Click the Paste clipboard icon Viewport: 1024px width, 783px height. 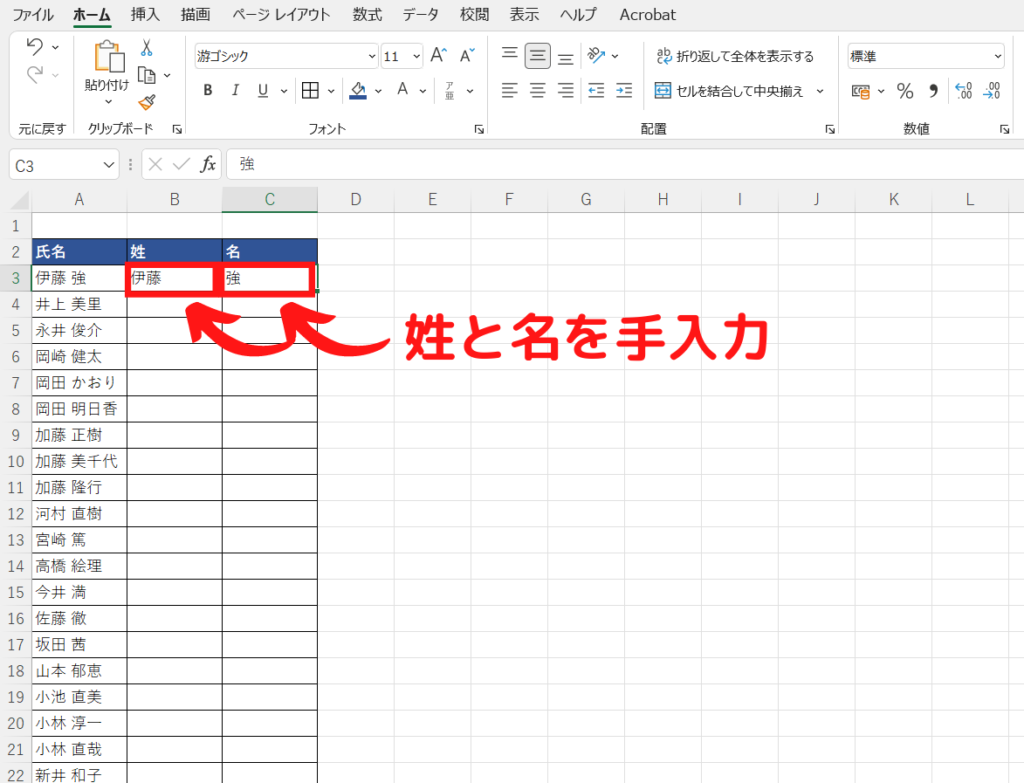(108, 57)
